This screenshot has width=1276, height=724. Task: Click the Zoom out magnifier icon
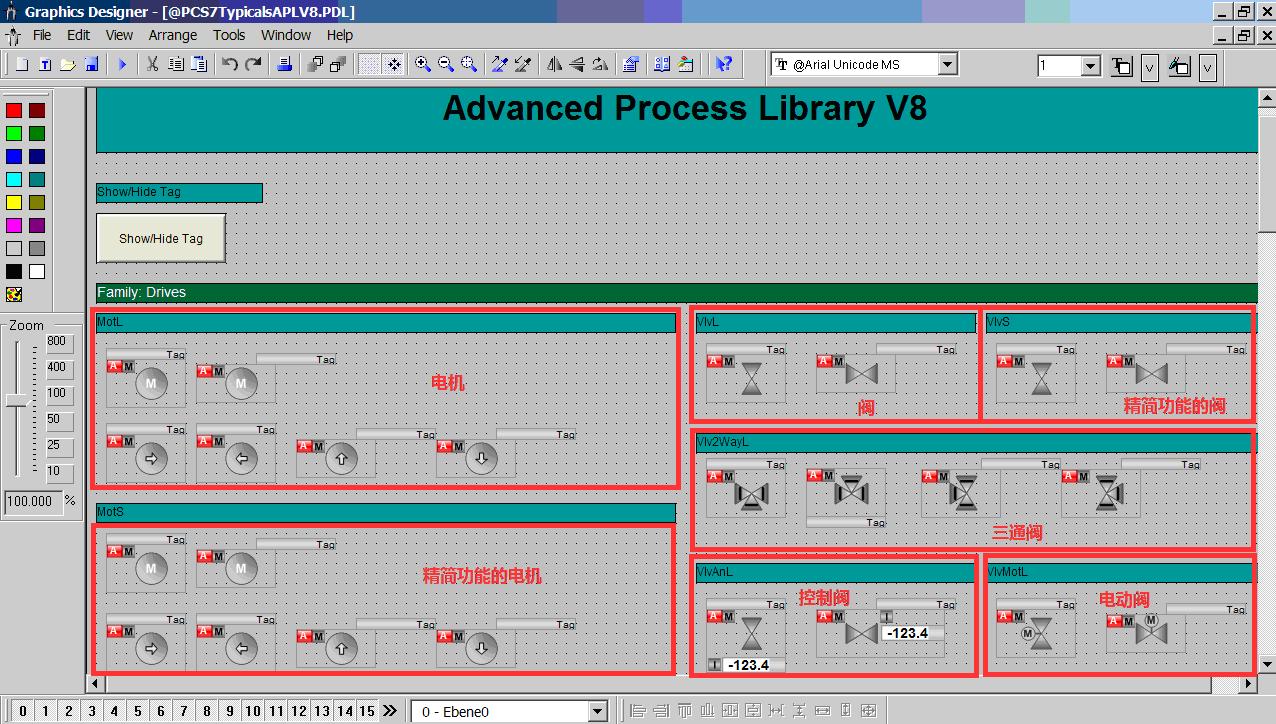pyautogui.click(x=446, y=64)
